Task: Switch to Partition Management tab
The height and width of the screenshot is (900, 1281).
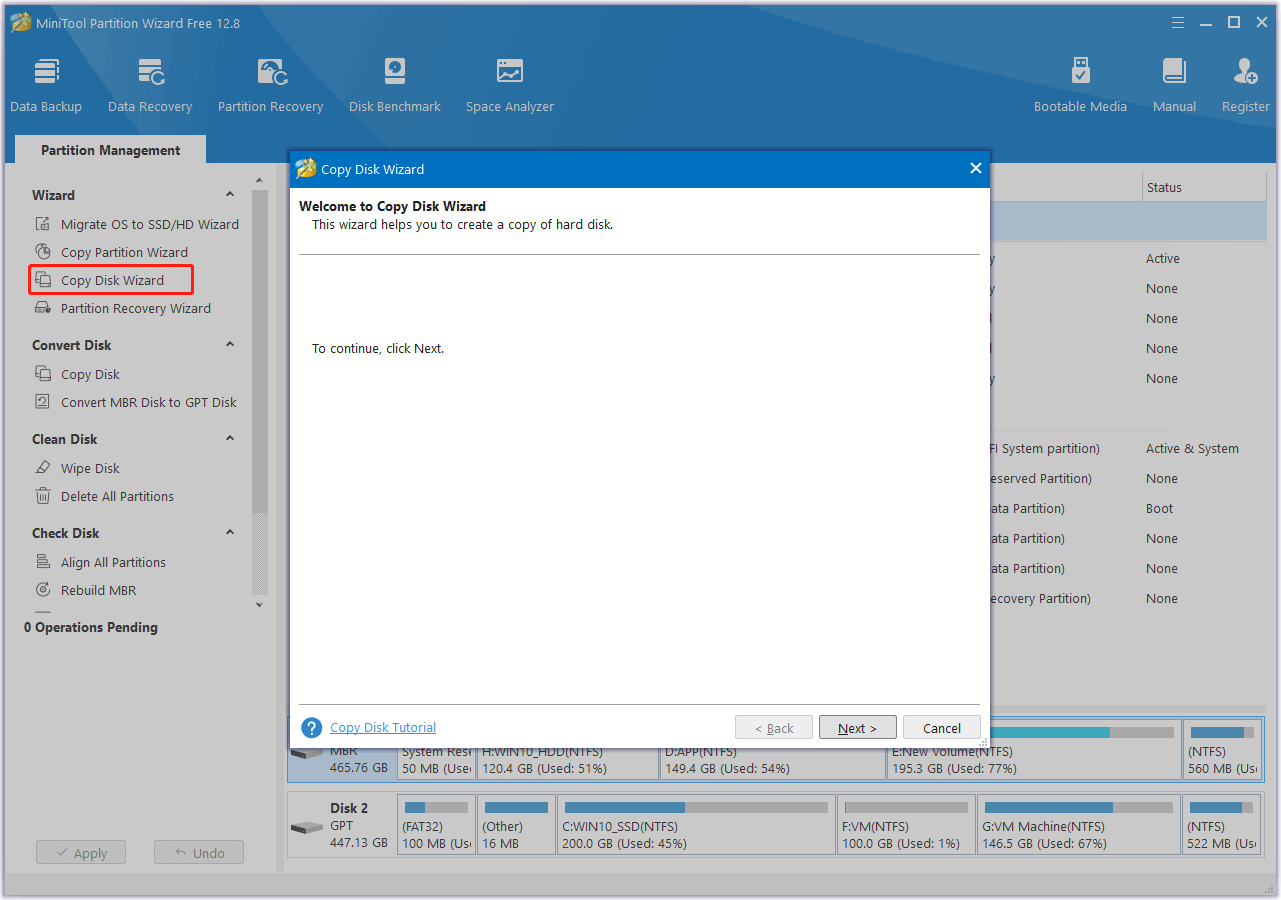Action: [111, 150]
